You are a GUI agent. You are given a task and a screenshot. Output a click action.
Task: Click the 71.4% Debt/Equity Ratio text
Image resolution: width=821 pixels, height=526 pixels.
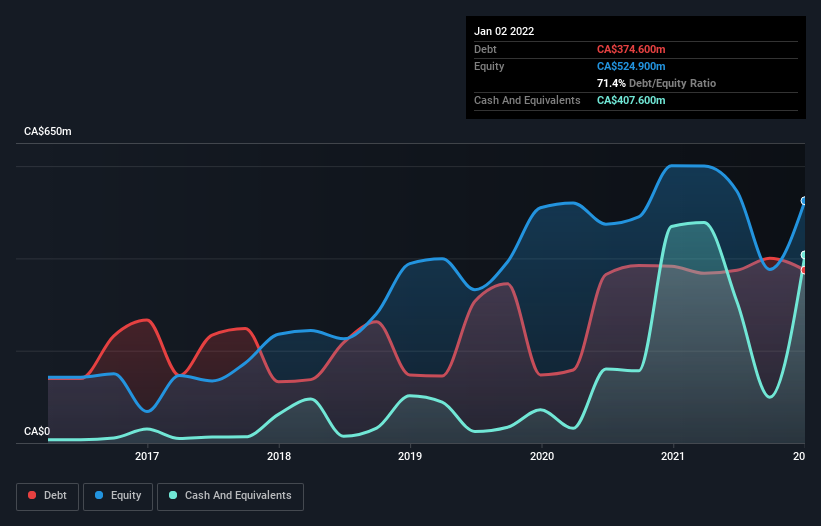(656, 83)
